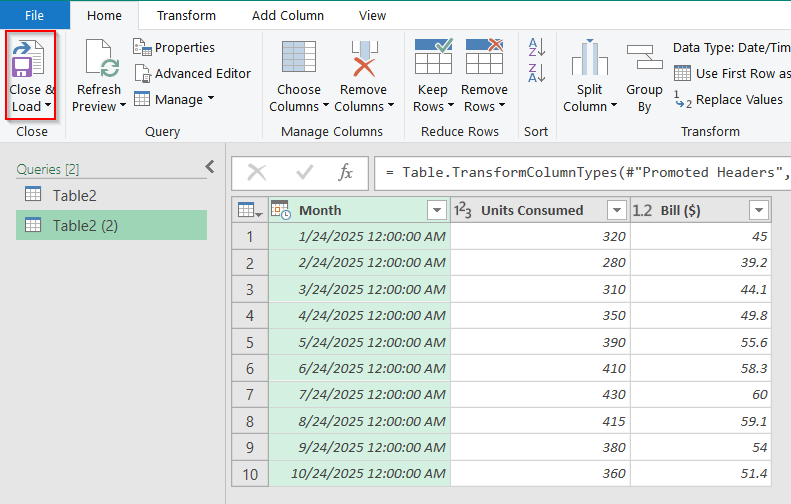Select the Month column header

coord(359,210)
